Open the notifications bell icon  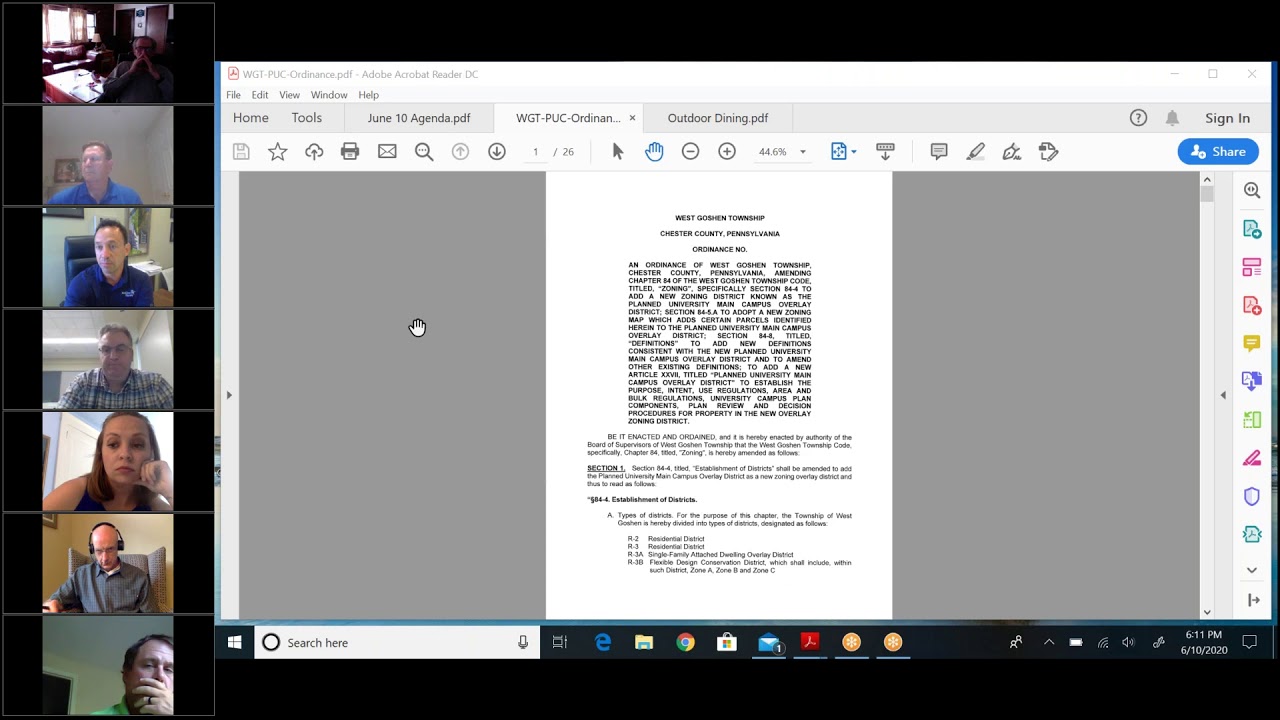pos(1172,118)
